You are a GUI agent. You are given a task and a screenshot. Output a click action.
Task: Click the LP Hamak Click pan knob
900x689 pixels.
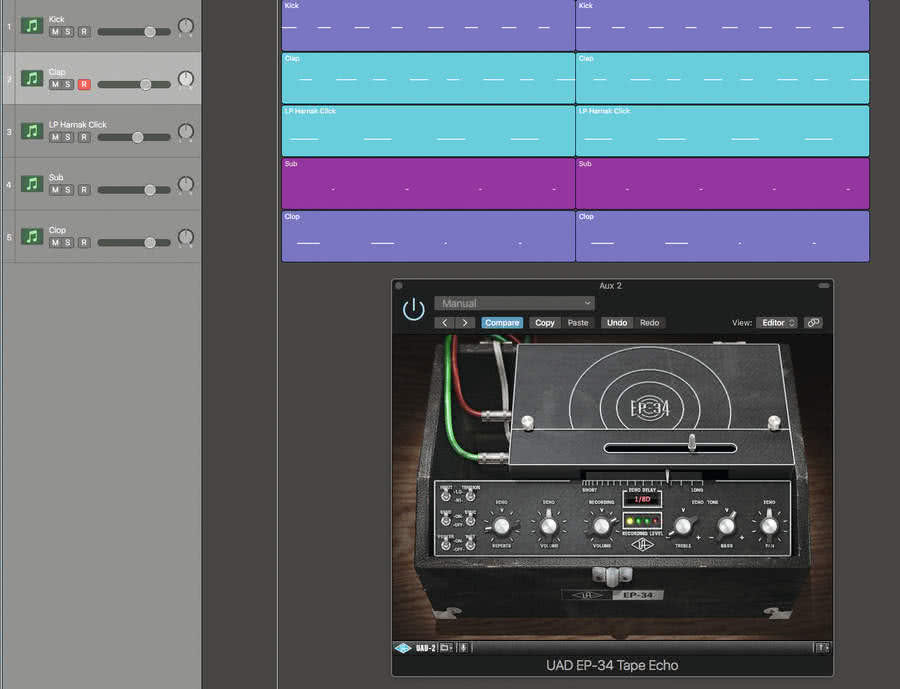point(185,132)
